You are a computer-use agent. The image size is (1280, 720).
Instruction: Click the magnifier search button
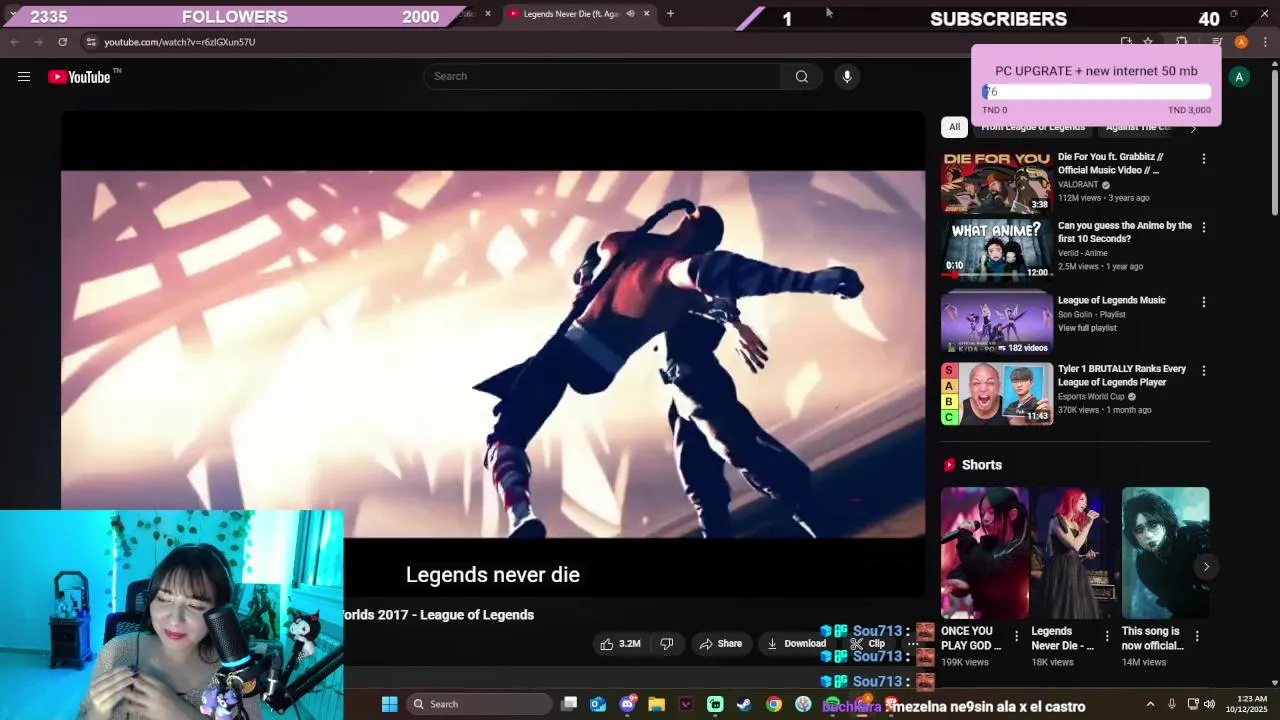802,77
